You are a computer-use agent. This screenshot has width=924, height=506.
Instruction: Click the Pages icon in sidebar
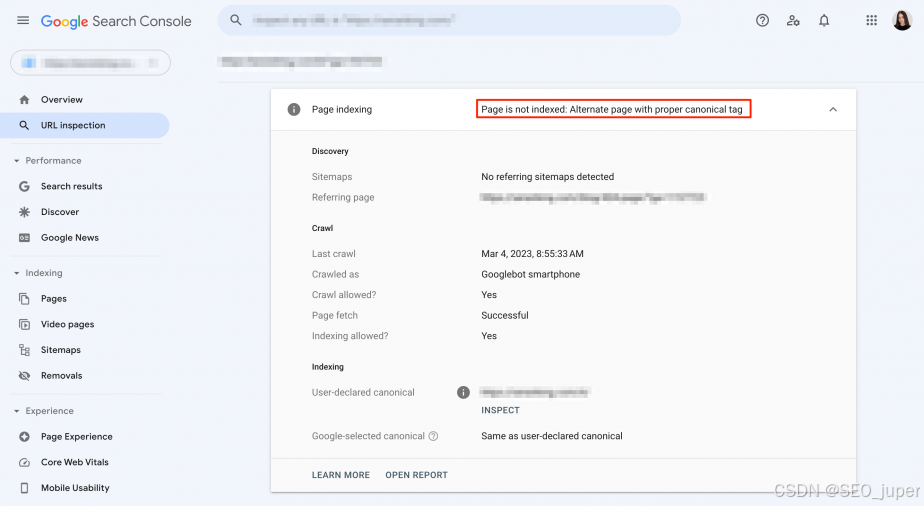[24, 299]
